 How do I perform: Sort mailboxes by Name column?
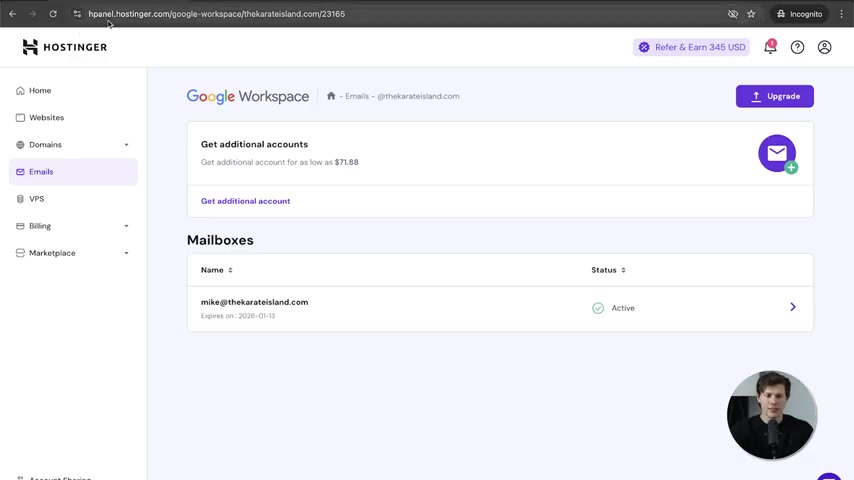[217, 270]
